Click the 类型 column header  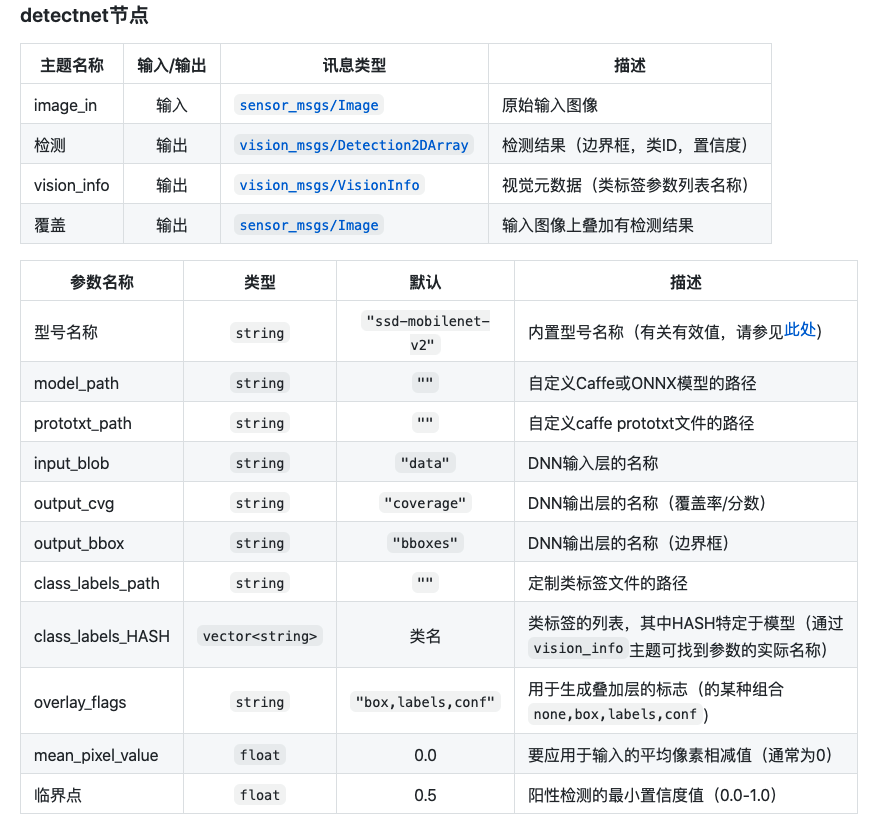tap(260, 282)
